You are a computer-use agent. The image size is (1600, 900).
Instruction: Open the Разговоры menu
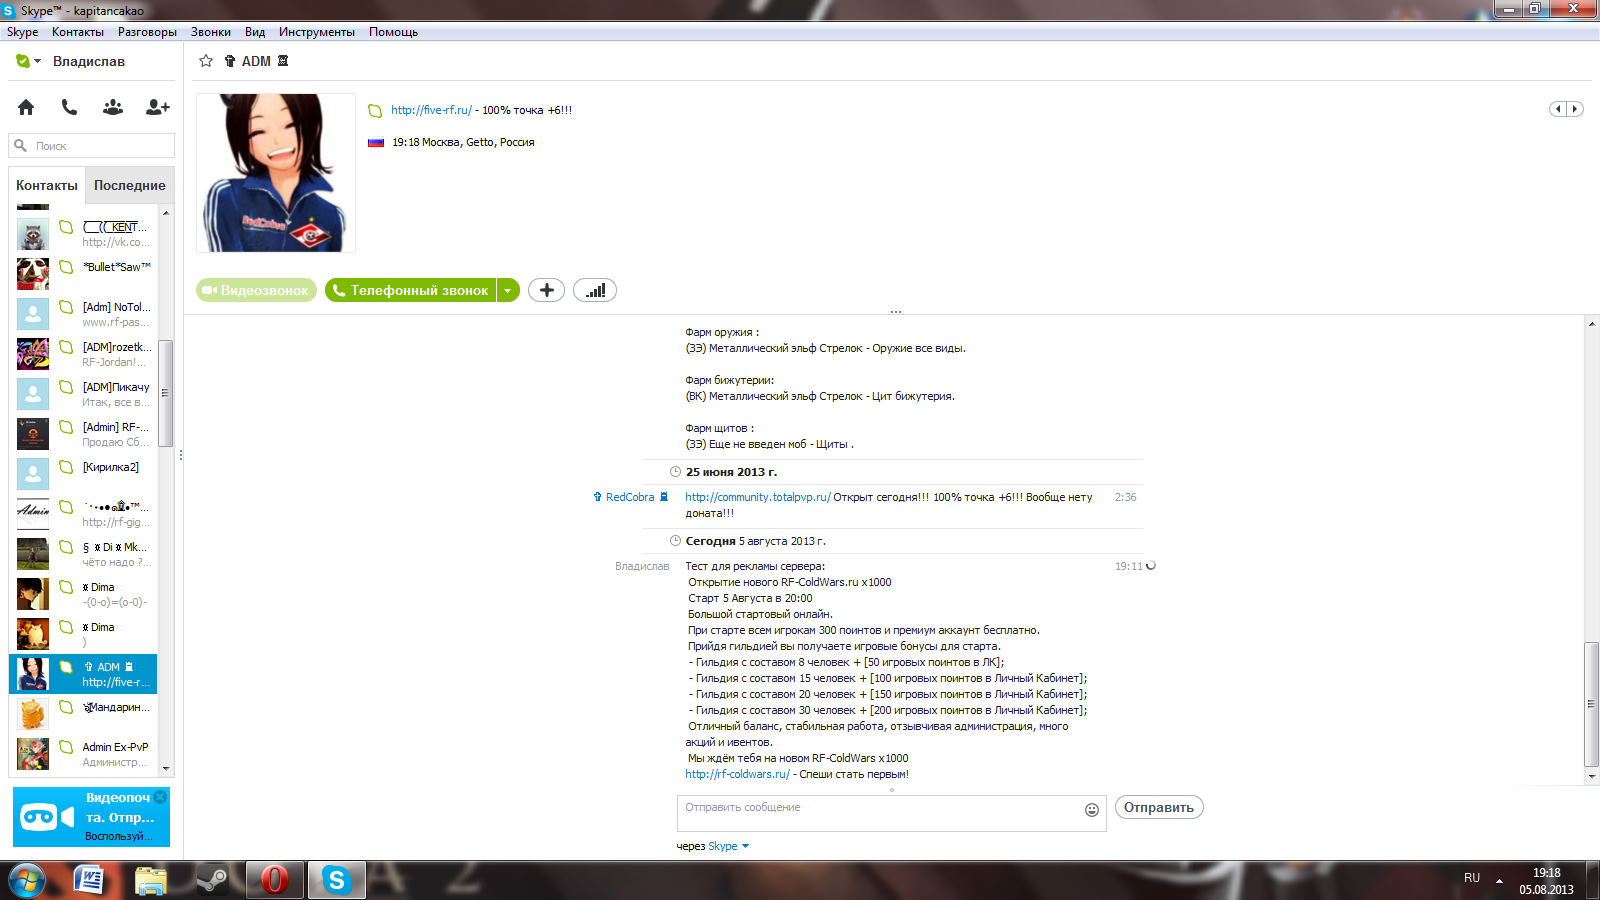pyautogui.click(x=147, y=32)
